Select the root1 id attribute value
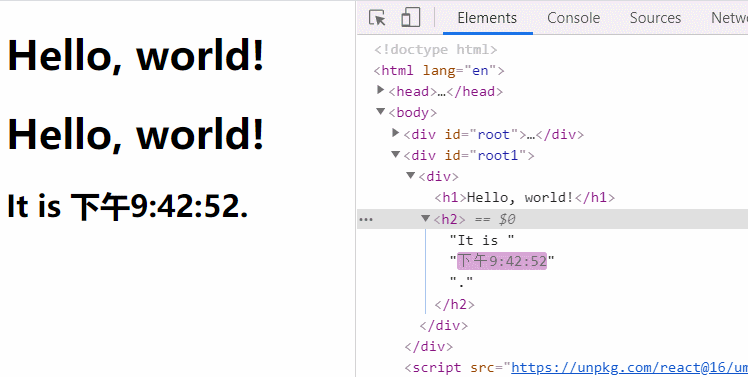The height and width of the screenshot is (377, 748). [498, 156]
